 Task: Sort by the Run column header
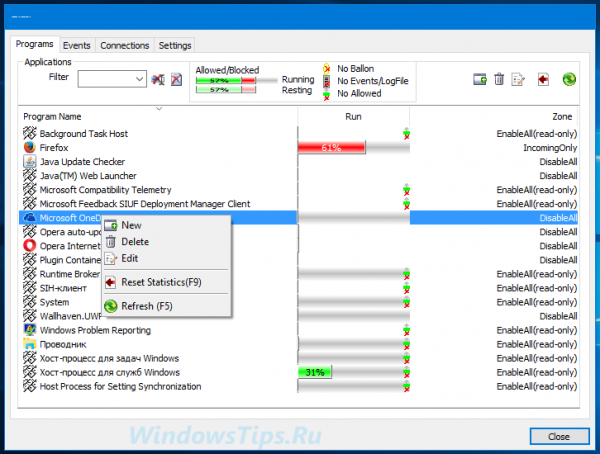click(353, 116)
